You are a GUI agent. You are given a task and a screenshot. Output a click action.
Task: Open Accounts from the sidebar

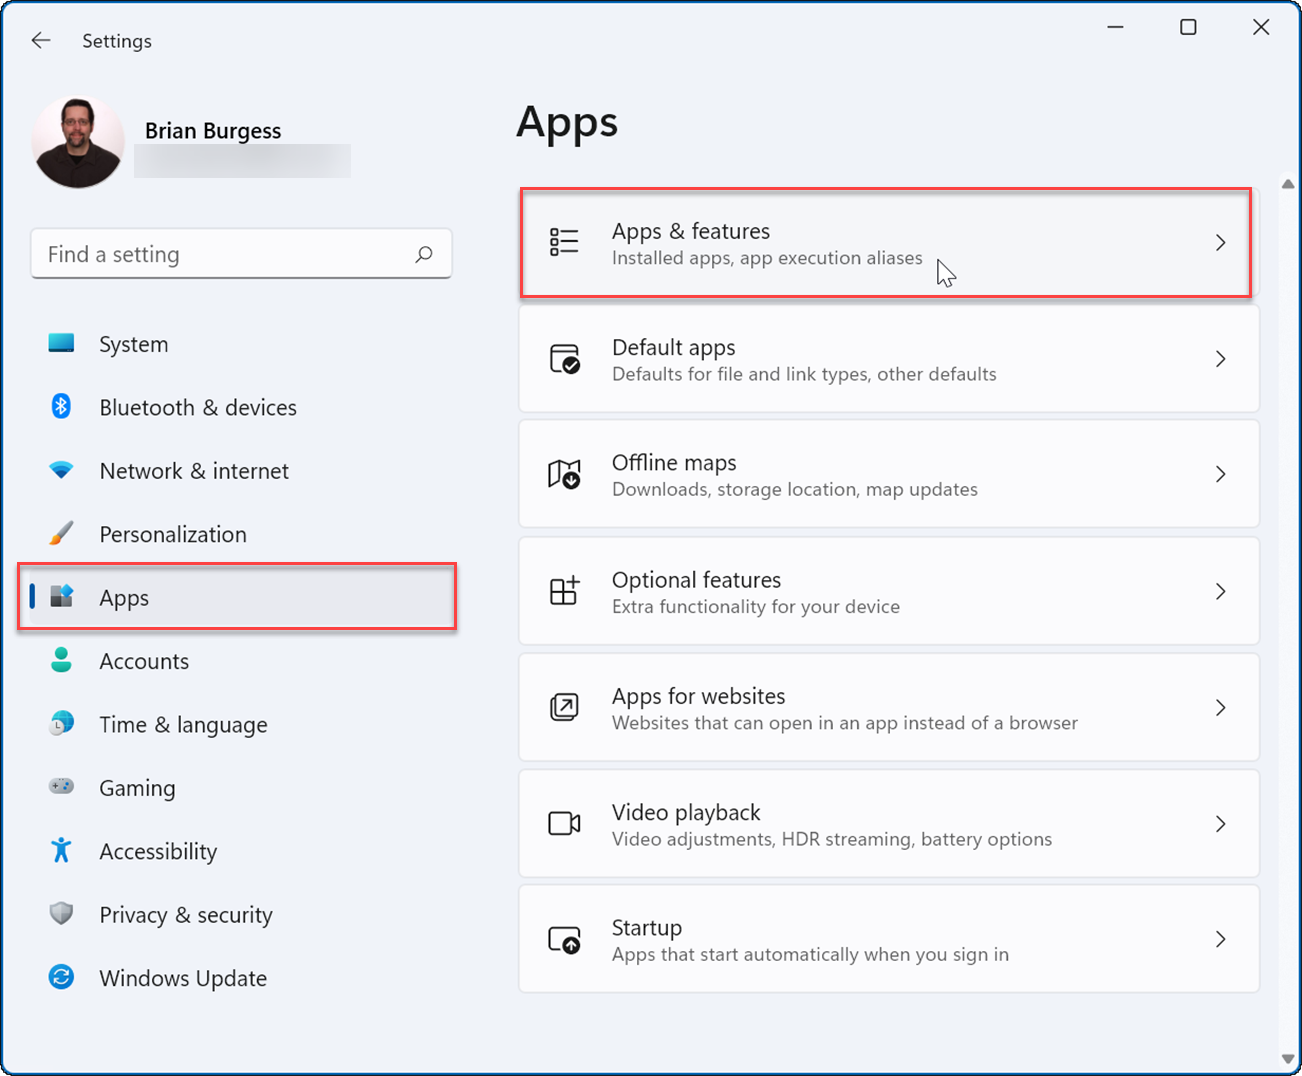tap(143, 661)
